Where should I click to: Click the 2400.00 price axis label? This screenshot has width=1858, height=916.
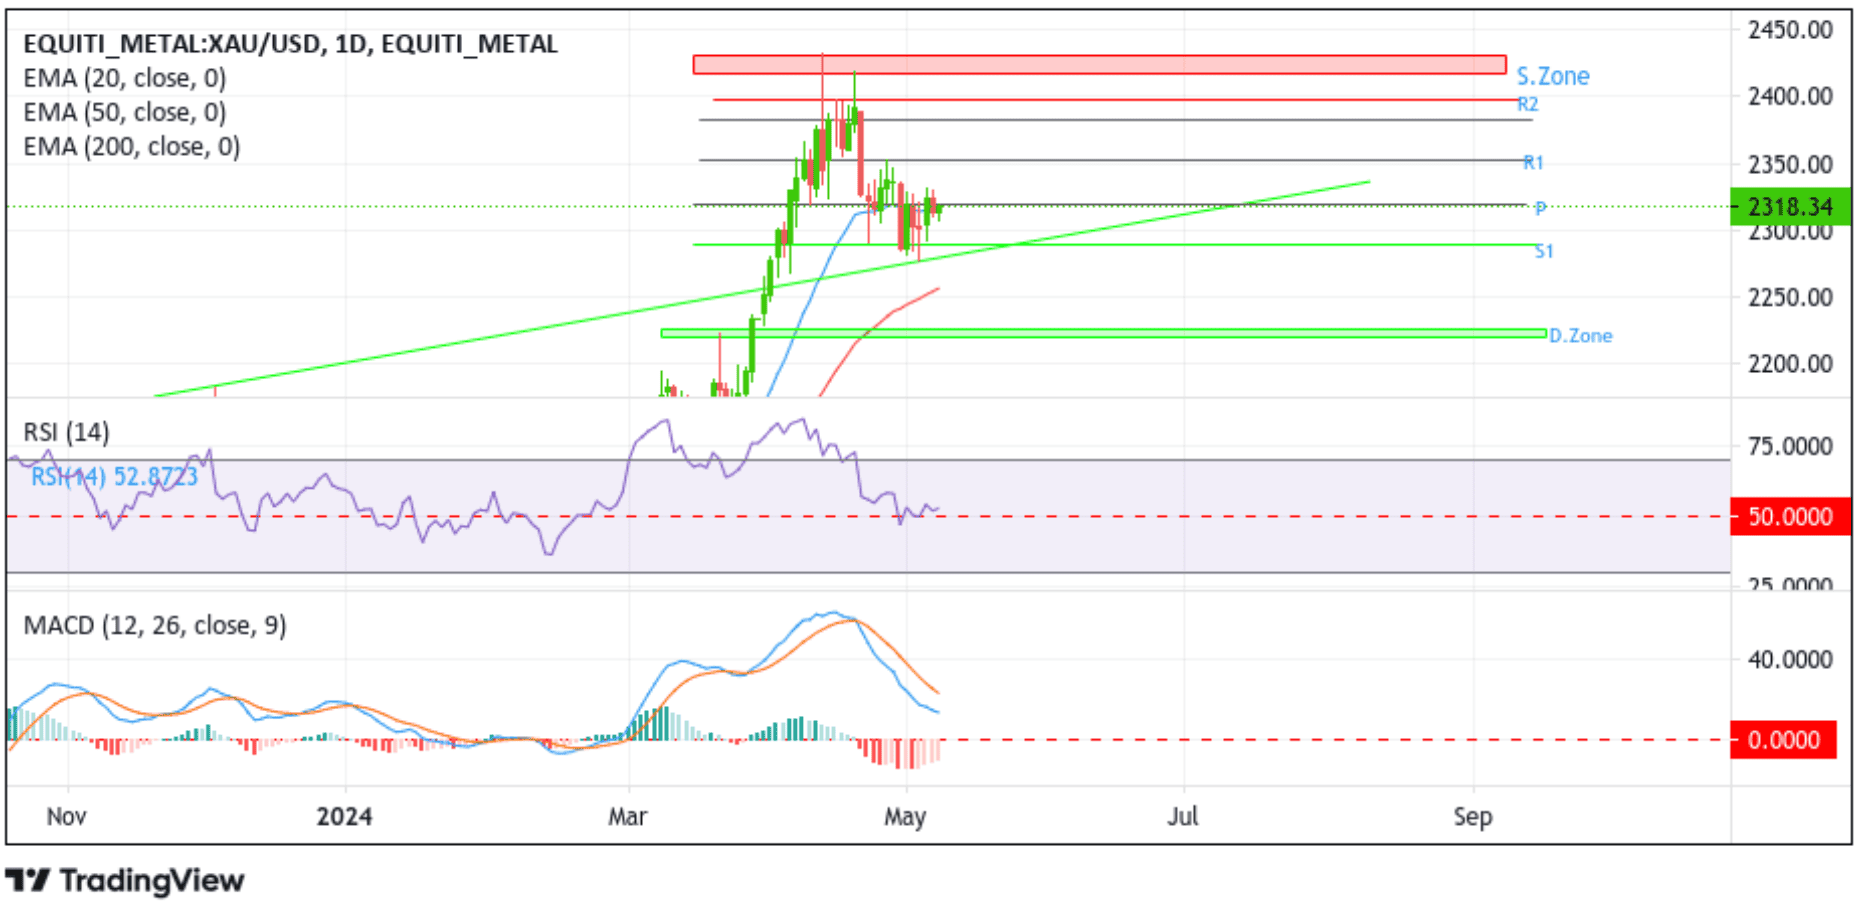coord(1790,97)
